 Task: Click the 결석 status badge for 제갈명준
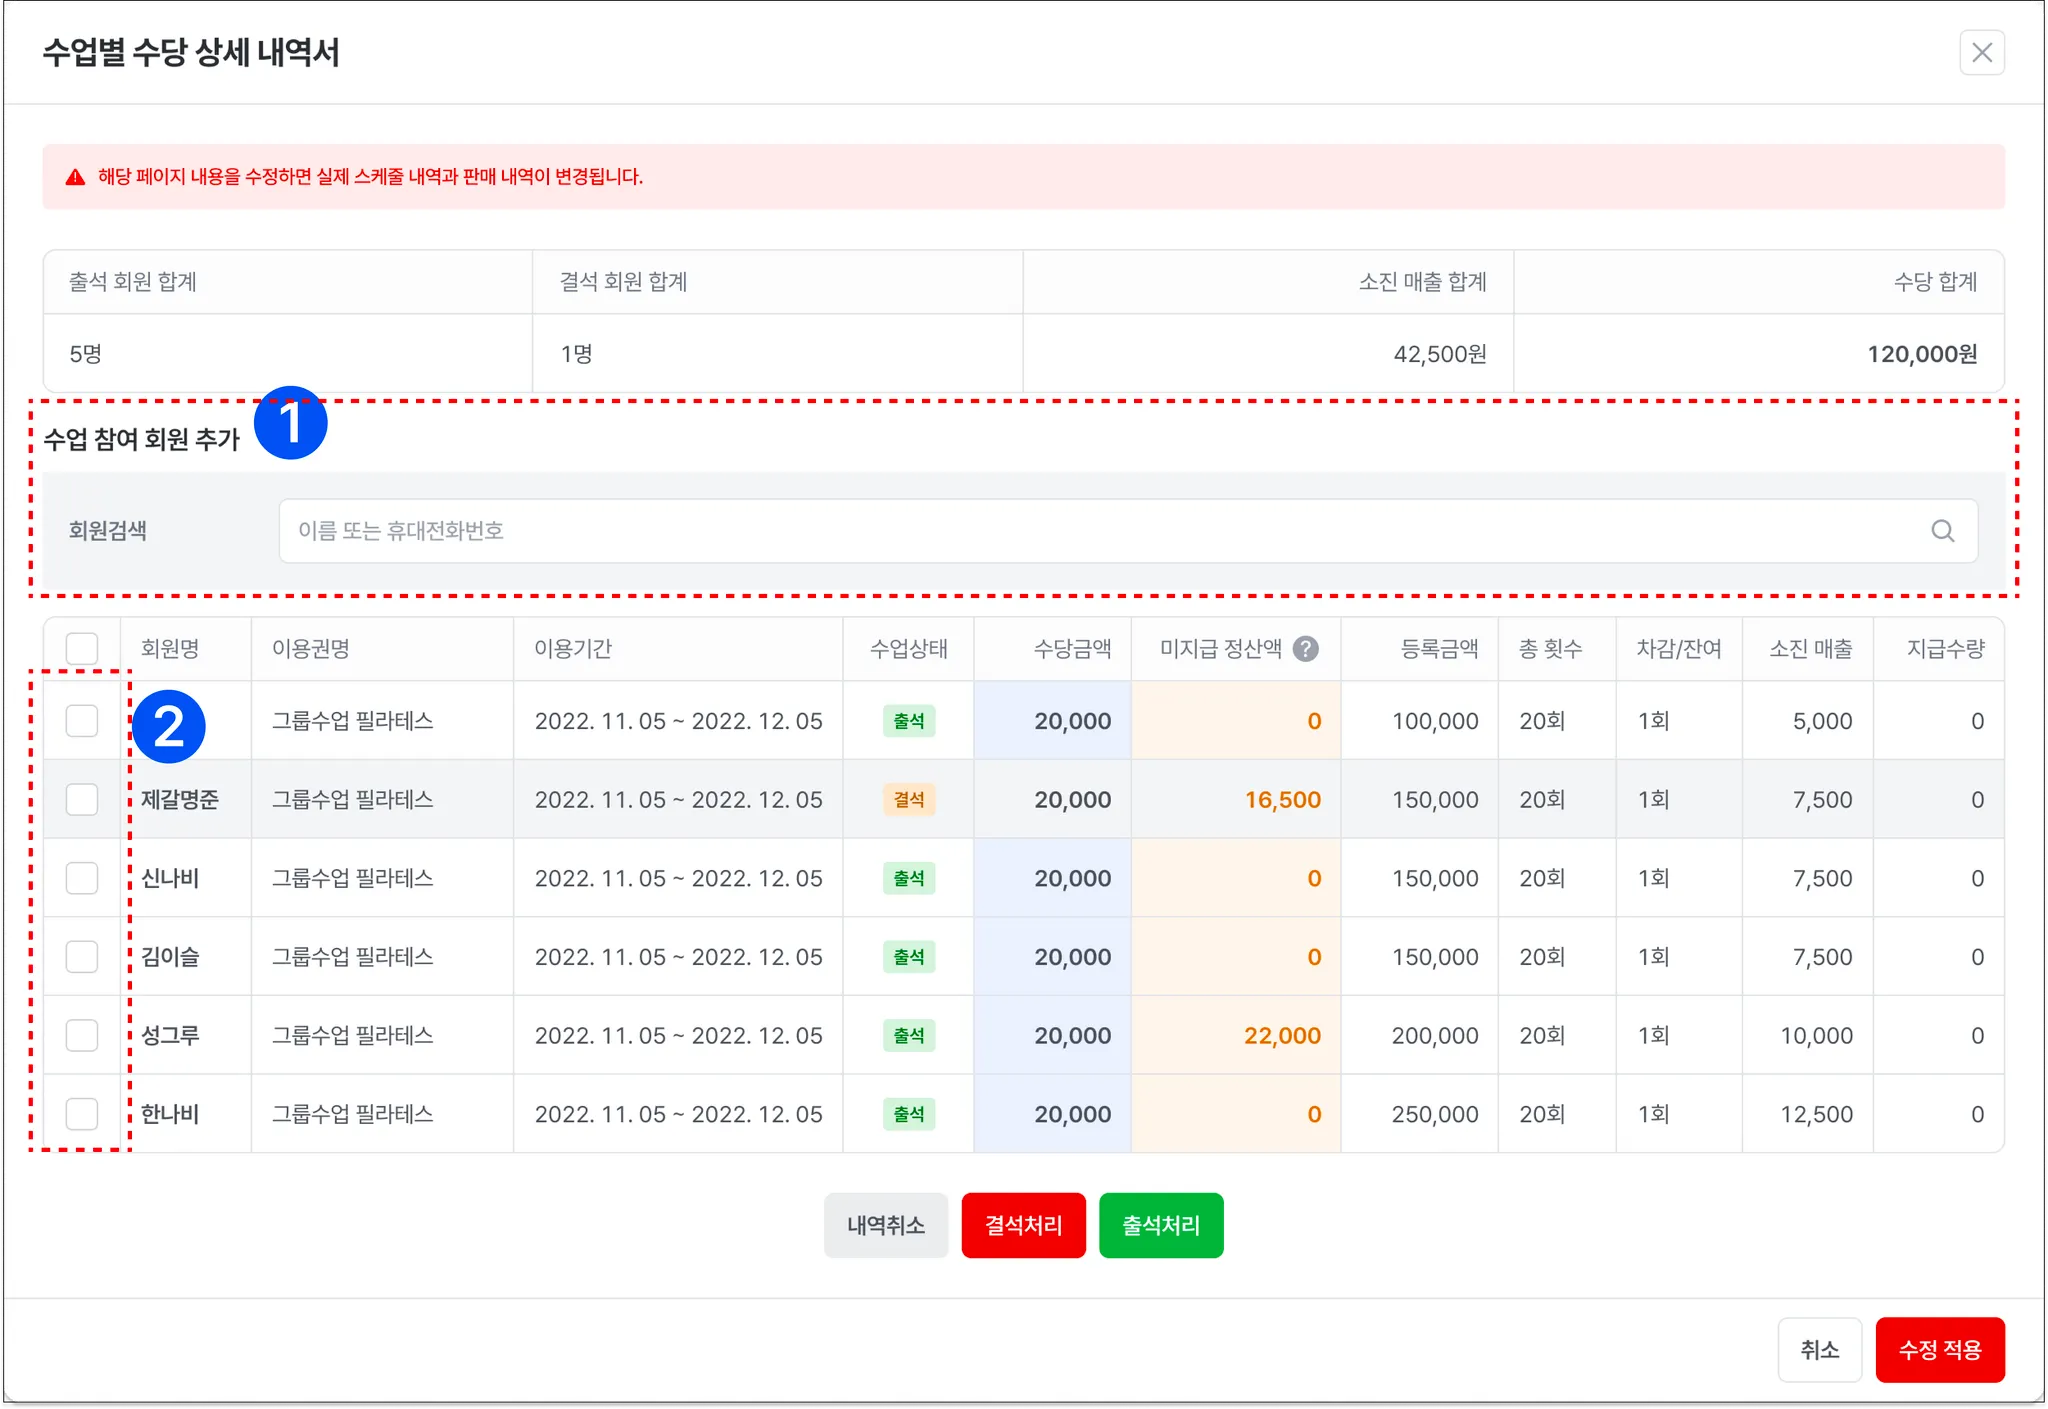908,800
